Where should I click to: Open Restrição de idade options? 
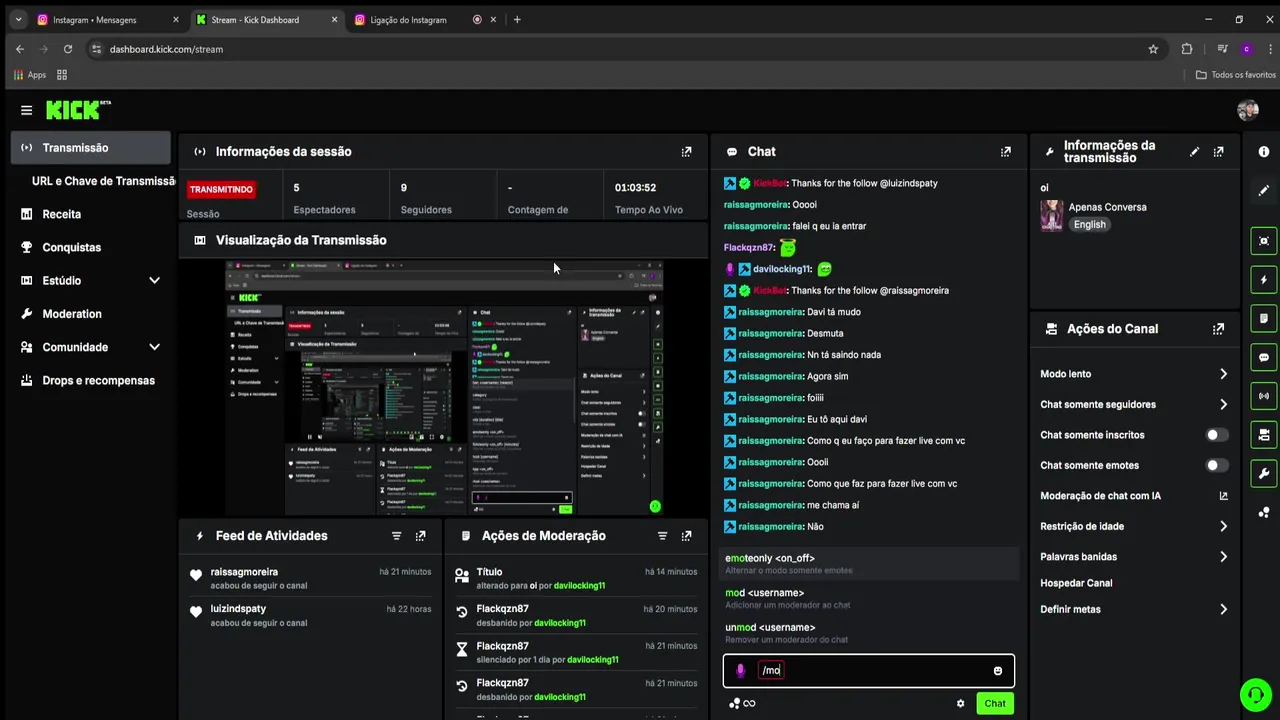pyautogui.click(x=1134, y=527)
